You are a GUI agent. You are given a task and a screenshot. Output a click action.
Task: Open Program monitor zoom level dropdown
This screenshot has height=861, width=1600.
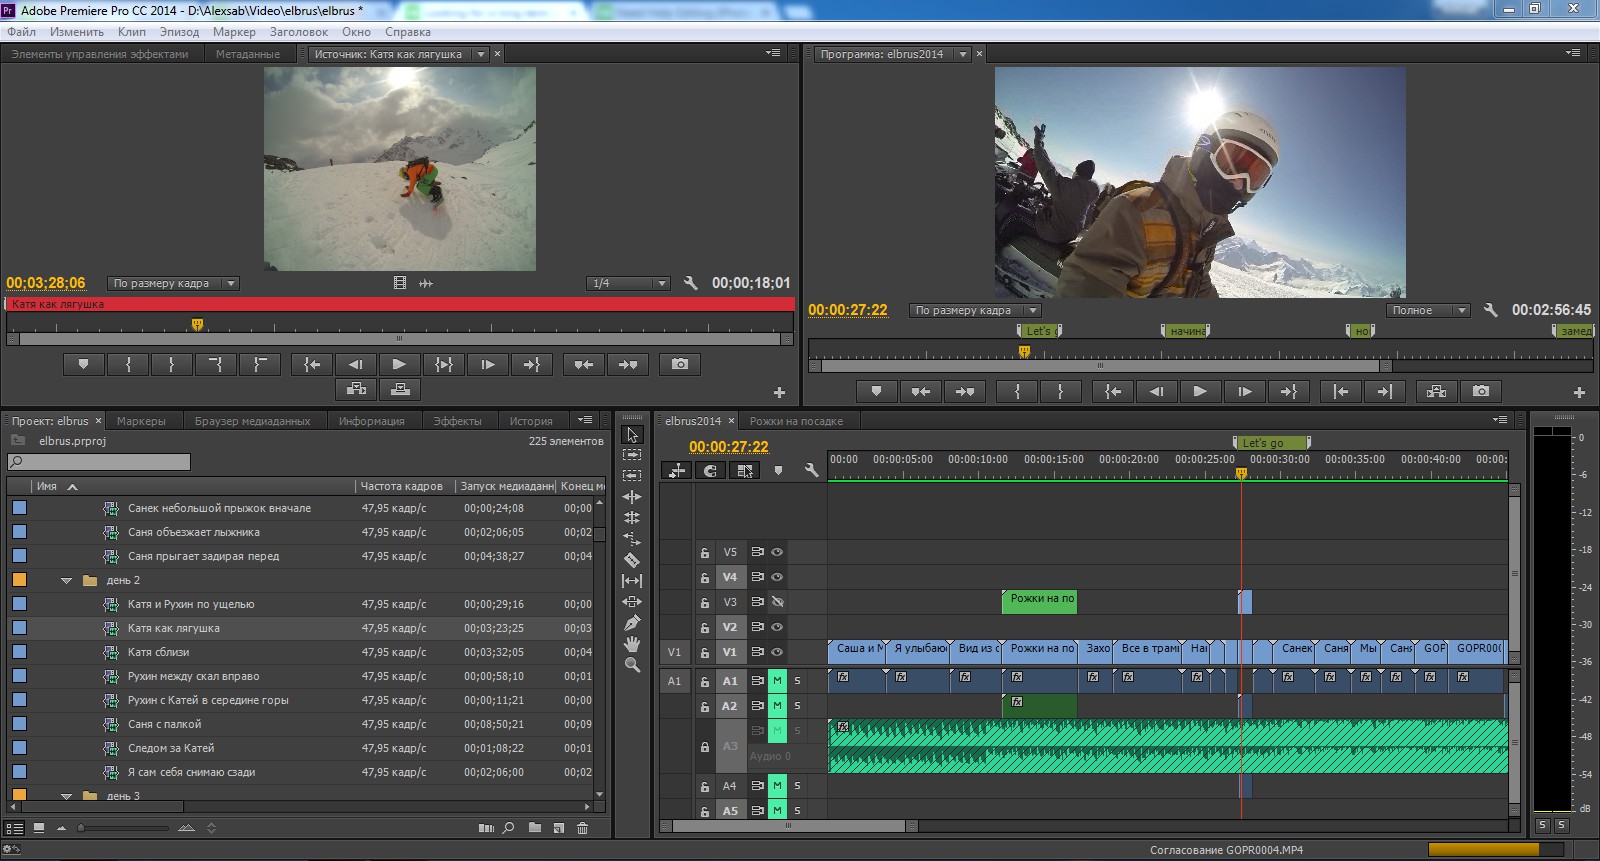976,310
